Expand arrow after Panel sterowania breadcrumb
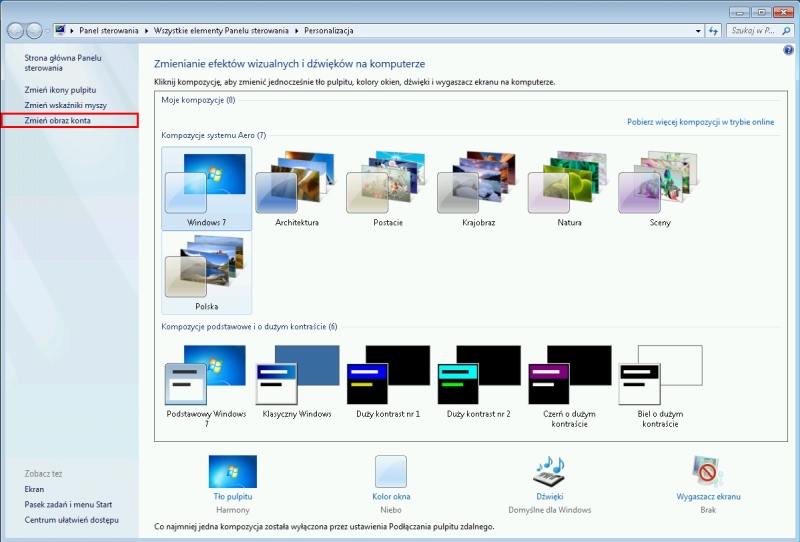The width and height of the screenshot is (800, 542). click(146, 31)
